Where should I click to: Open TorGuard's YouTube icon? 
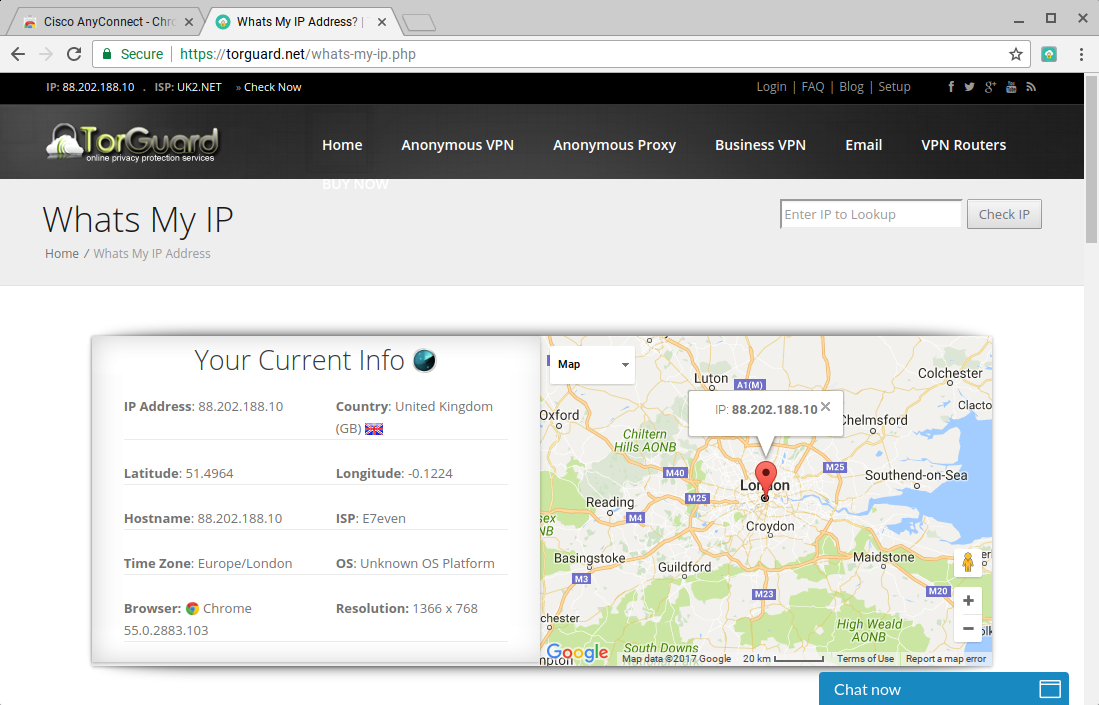(1011, 87)
